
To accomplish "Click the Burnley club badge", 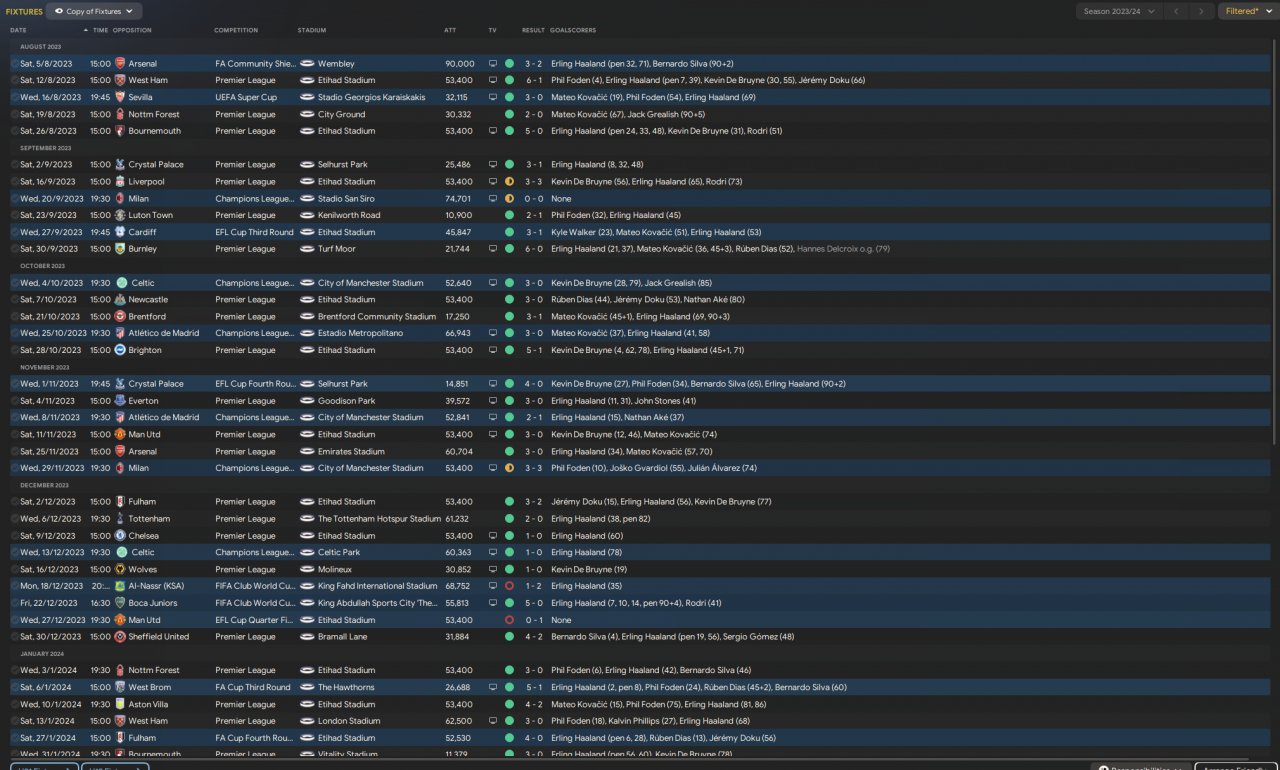I will point(120,249).
